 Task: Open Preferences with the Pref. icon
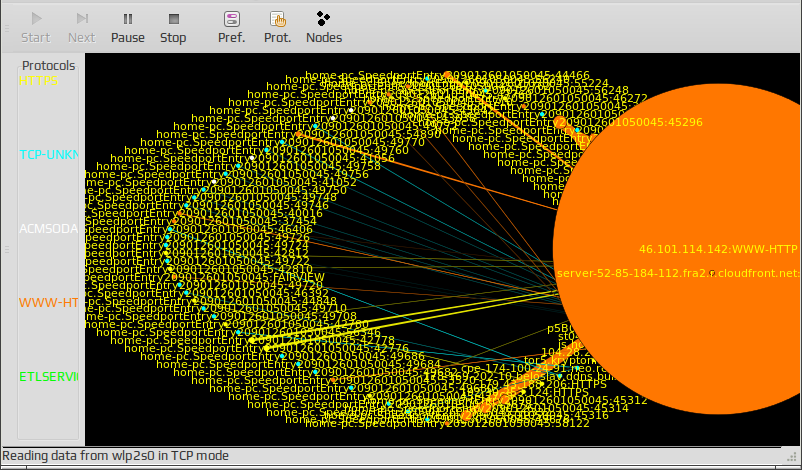(x=232, y=28)
